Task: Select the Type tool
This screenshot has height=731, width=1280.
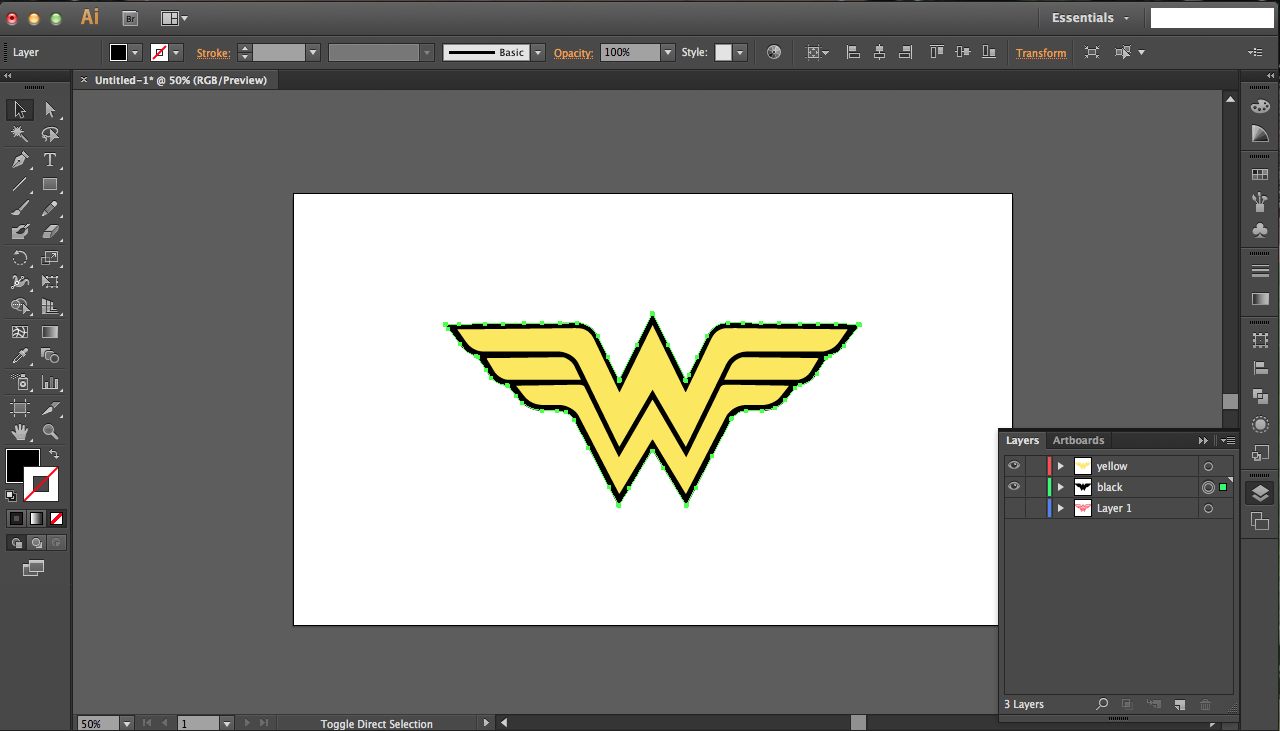Action: coord(50,160)
